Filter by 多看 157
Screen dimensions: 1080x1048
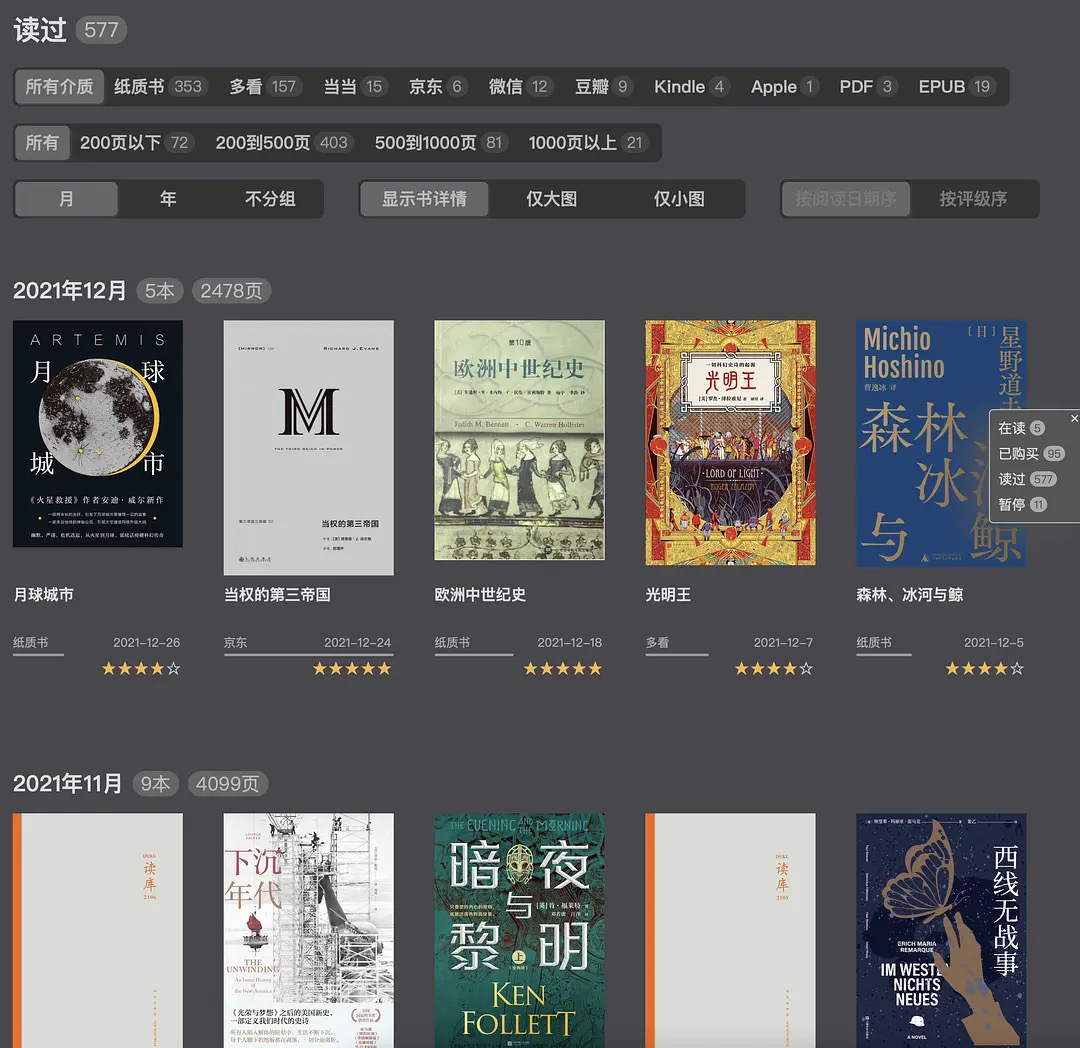pyautogui.click(x=264, y=87)
